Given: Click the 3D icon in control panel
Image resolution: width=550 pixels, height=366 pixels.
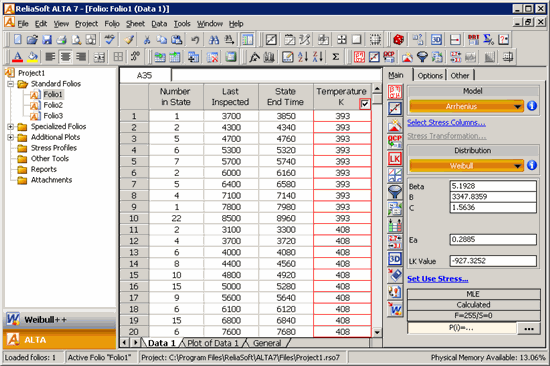Looking at the screenshot, I should click(x=395, y=259).
